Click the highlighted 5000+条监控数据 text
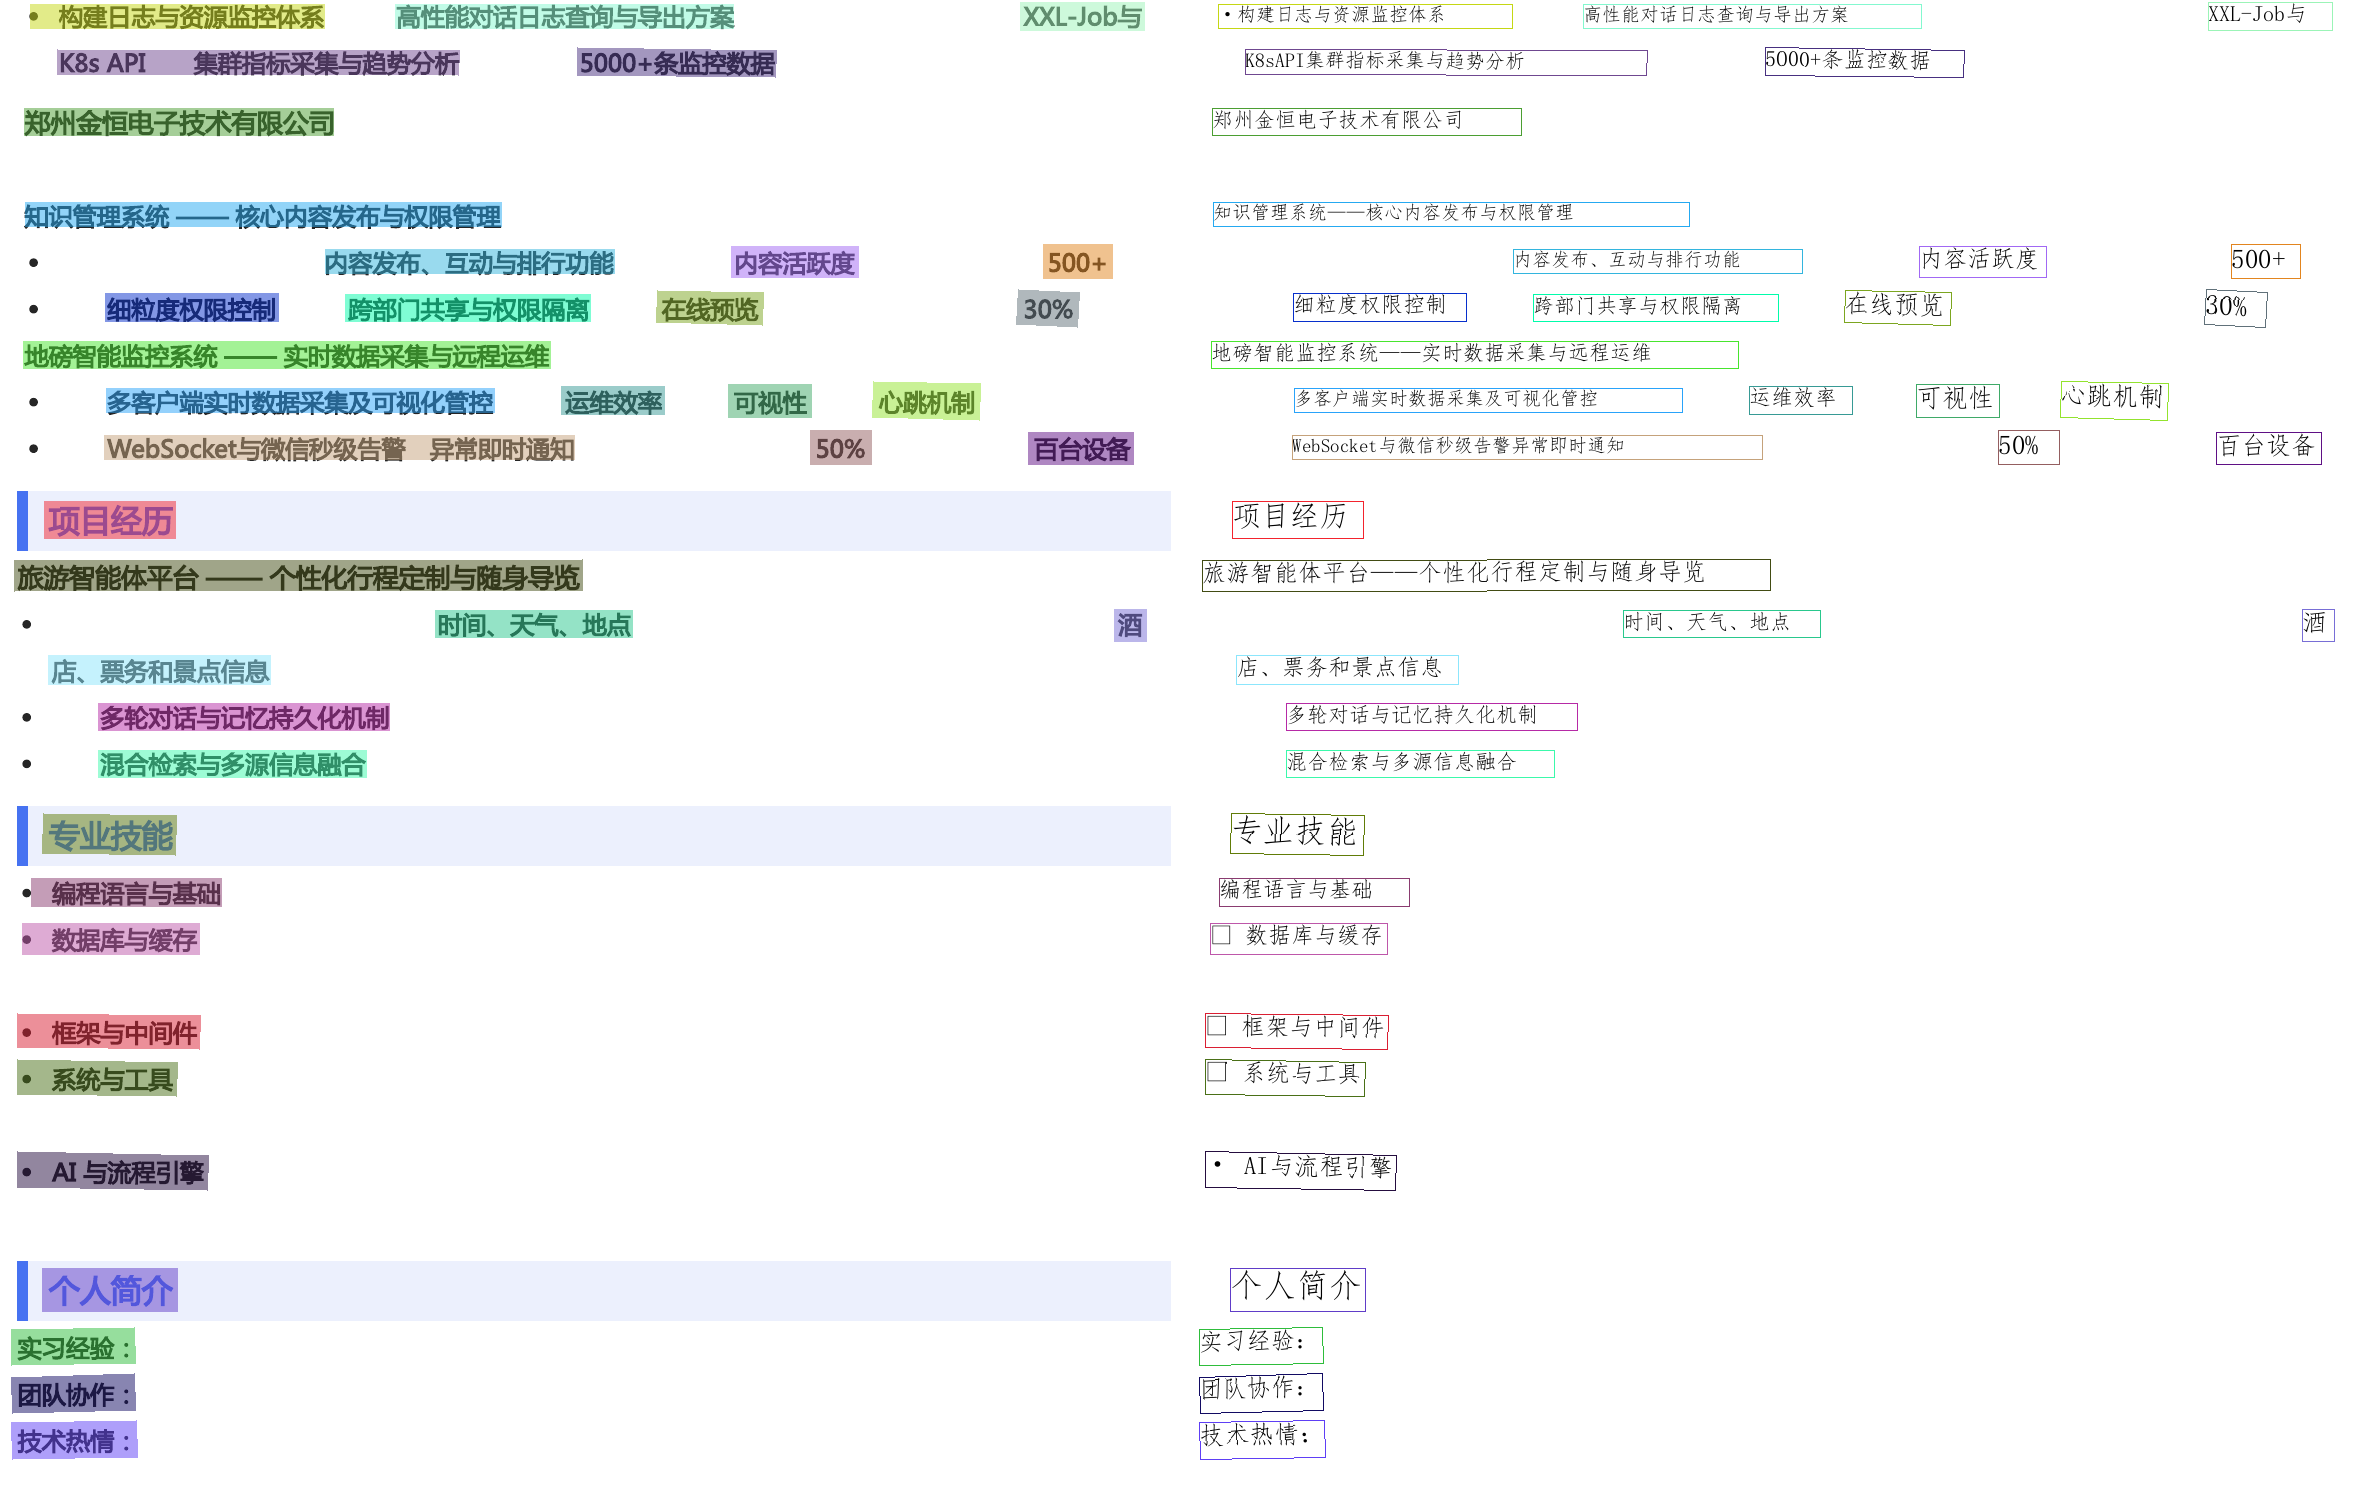This screenshot has width=2376, height=1488. click(x=676, y=63)
